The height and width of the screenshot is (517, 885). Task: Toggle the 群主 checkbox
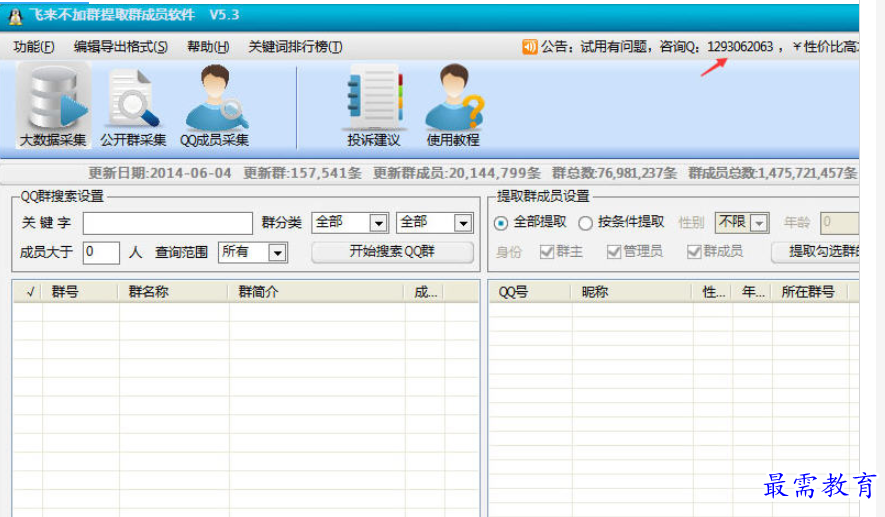point(546,252)
